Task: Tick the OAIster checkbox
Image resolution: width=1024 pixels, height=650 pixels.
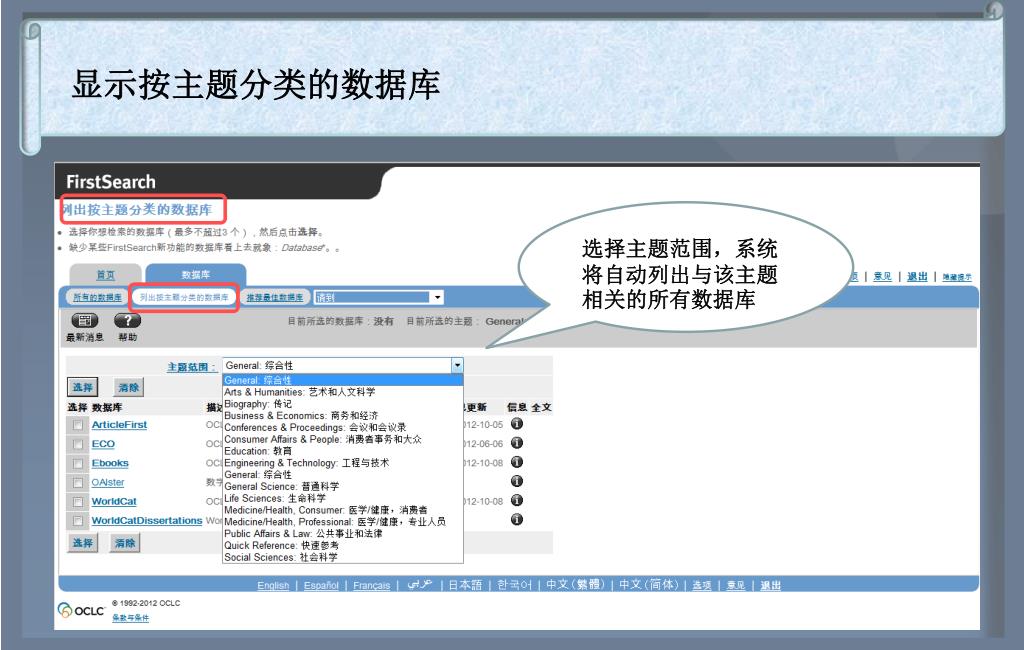Action: coord(78,483)
